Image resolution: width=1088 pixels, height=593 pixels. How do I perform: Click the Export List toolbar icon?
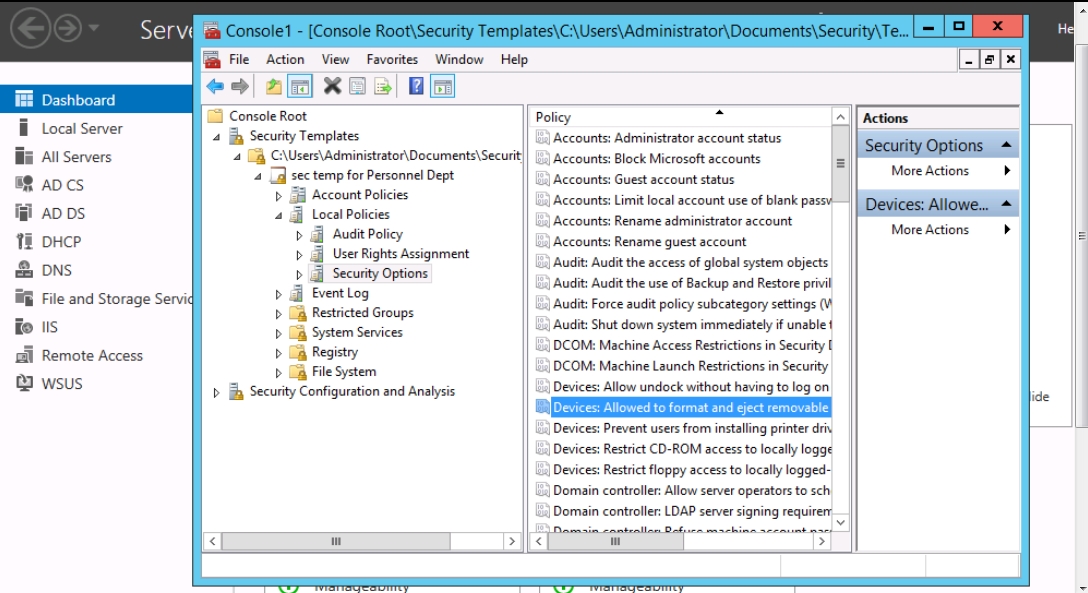pyautogui.click(x=382, y=87)
